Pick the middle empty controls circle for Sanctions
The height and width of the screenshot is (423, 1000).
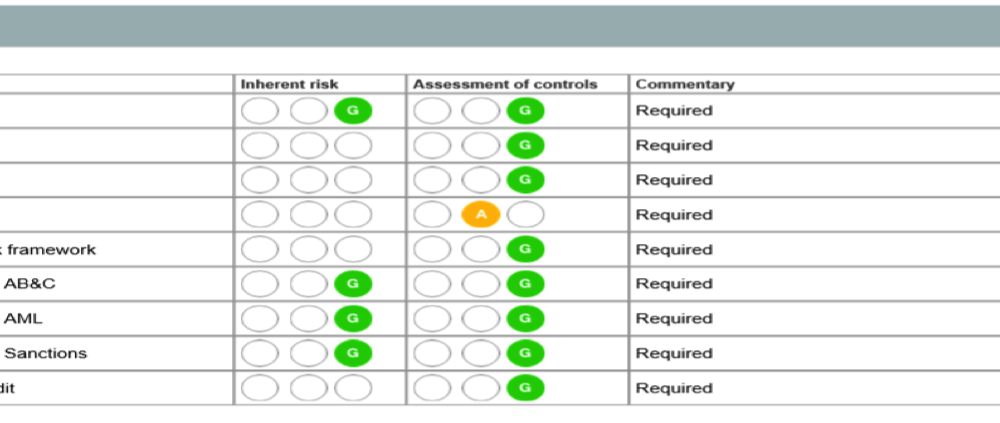481,353
